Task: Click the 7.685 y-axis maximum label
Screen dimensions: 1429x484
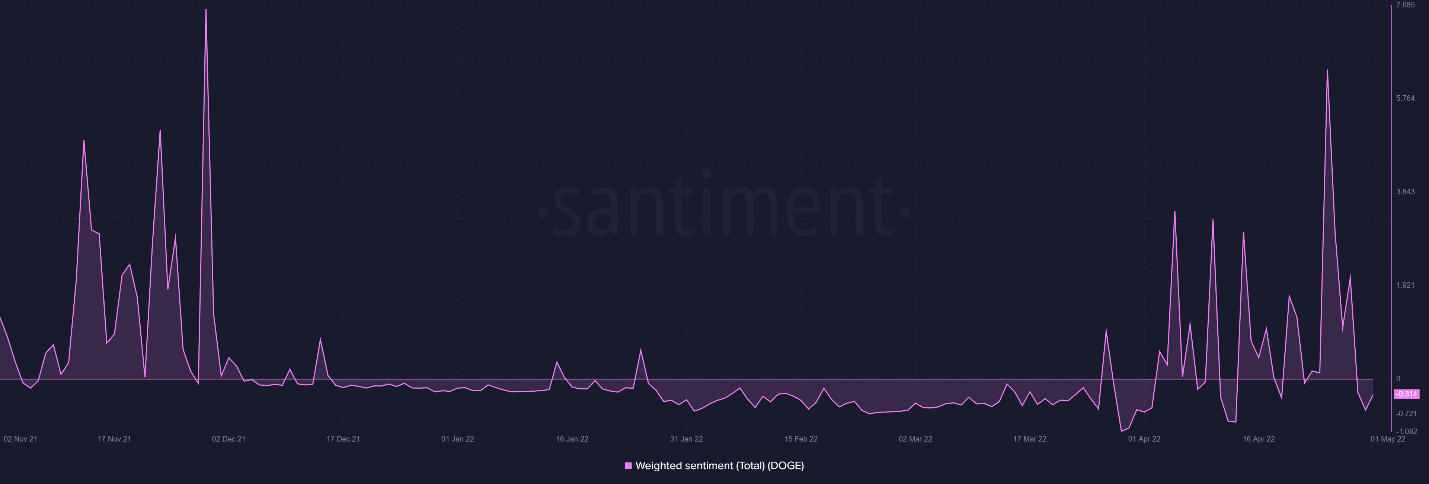Action: pyautogui.click(x=1406, y=5)
